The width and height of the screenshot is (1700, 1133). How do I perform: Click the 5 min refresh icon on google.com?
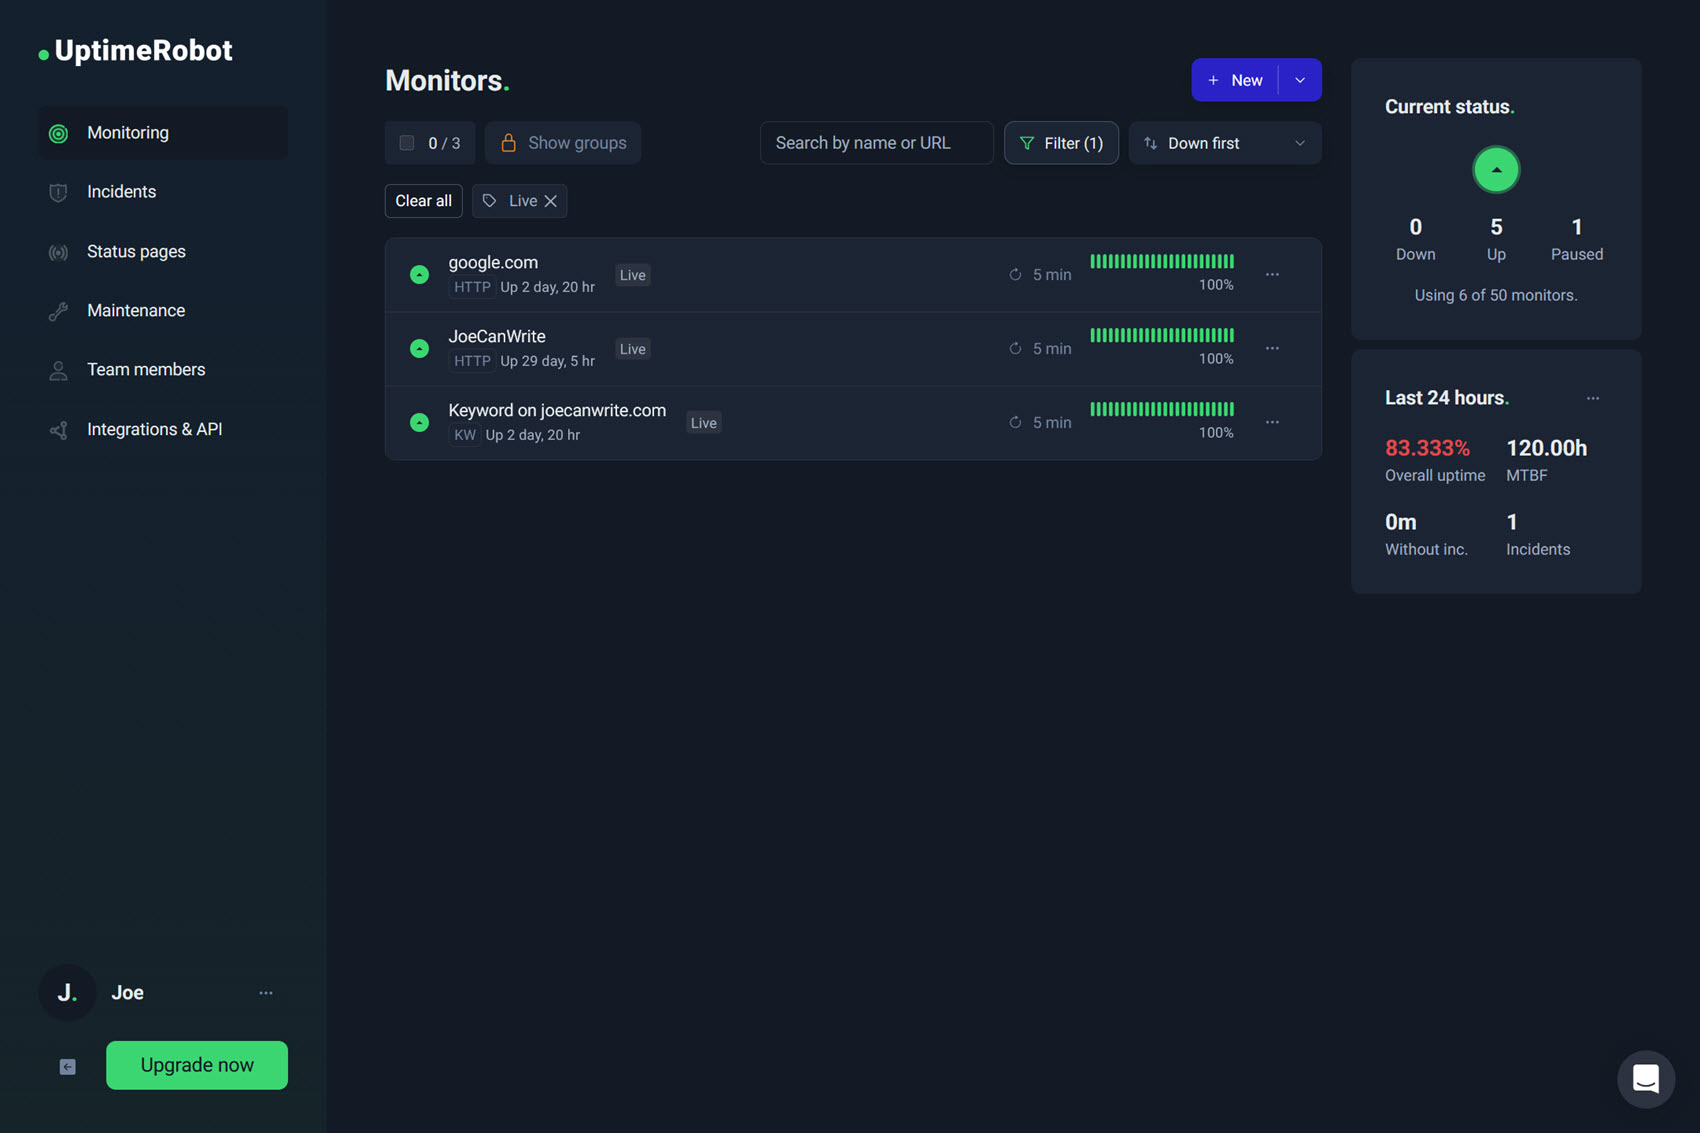pos(1014,274)
